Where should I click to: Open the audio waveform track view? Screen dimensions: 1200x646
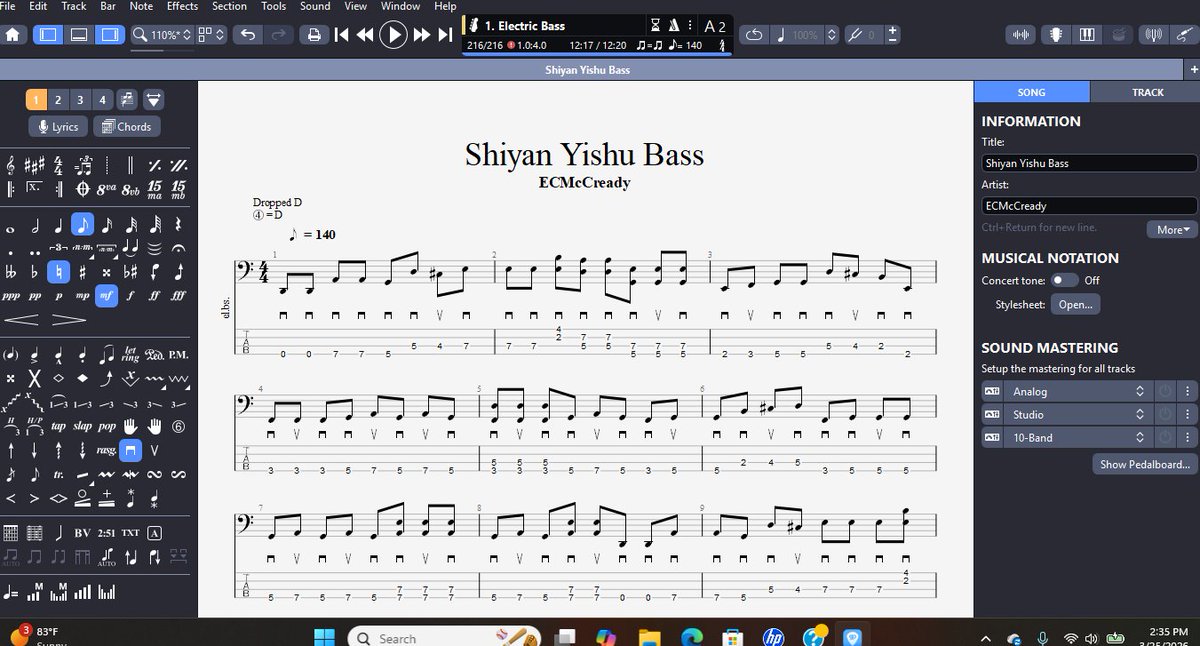pos(1022,35)
